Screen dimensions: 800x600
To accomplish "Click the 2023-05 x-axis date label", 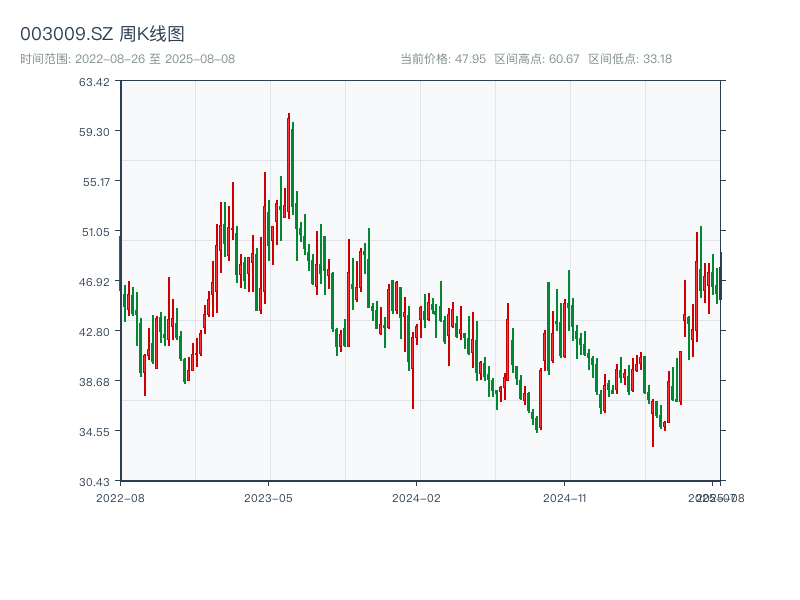I will [268, 497].
